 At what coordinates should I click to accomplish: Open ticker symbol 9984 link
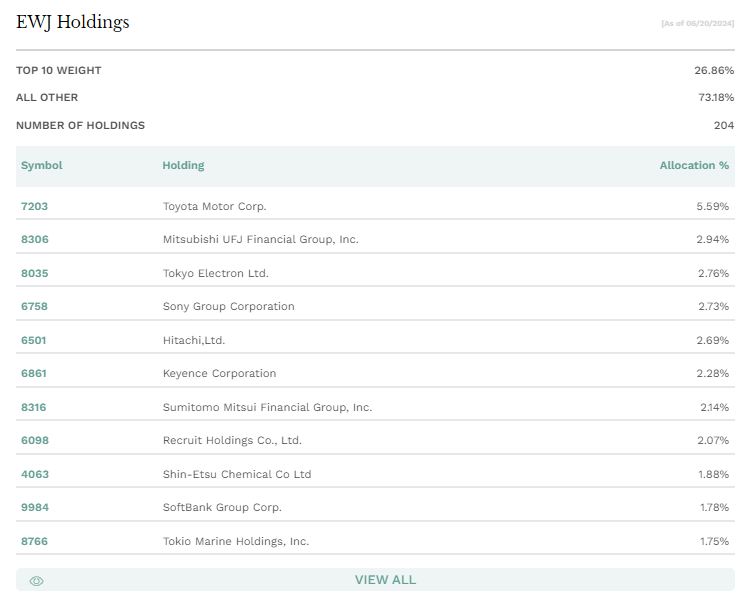(x=35, y=507)
